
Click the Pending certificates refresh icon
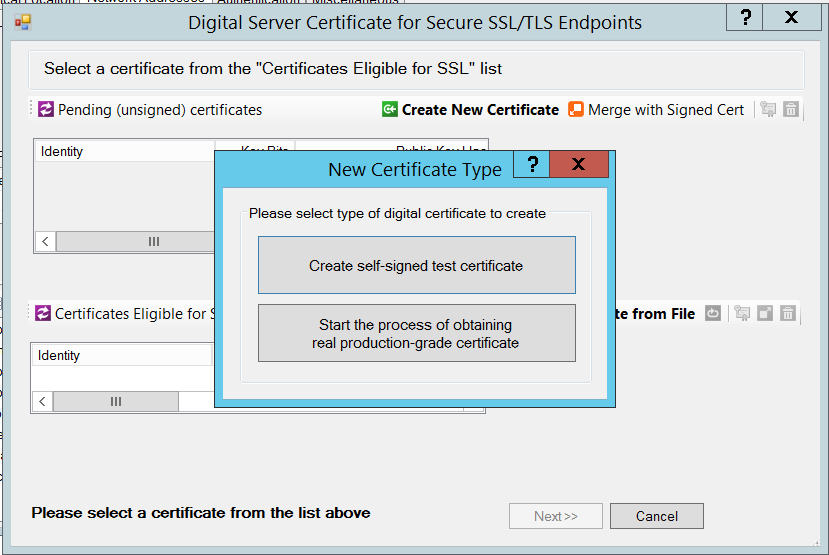tap(45, 109)
